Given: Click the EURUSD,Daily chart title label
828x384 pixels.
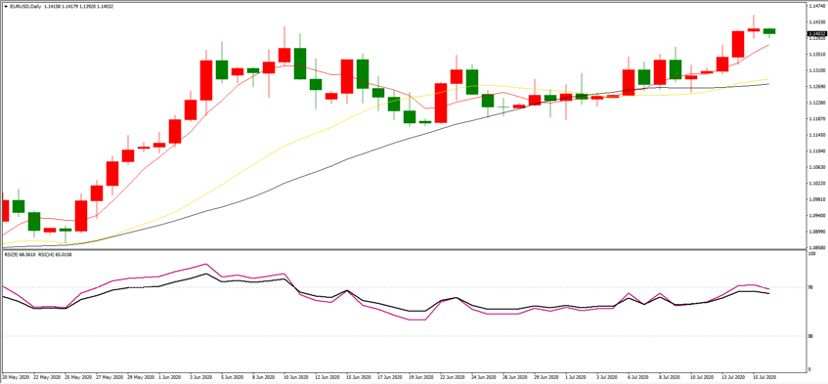Looking at the screenshot, I should (26, 6).
